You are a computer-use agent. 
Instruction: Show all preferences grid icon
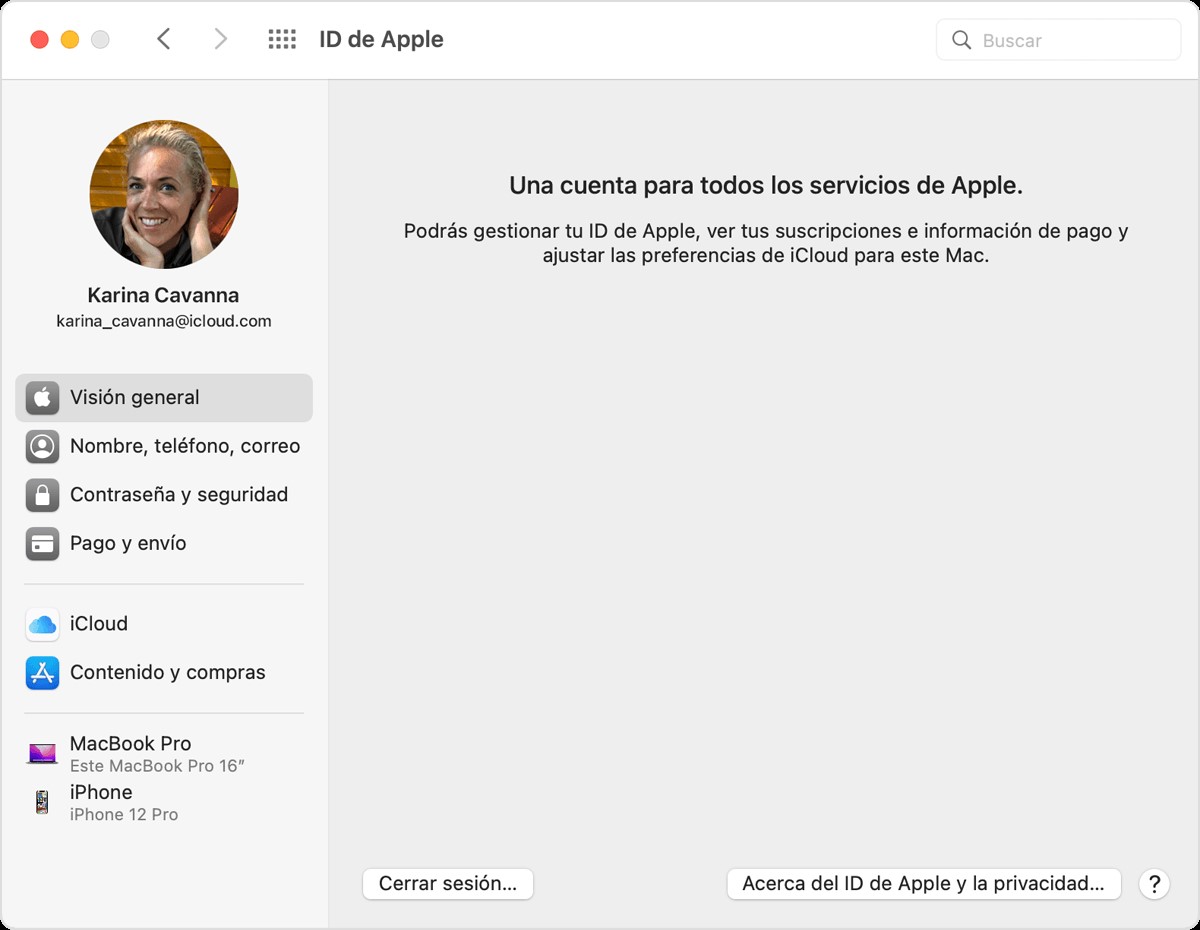(x=282, y=39)
